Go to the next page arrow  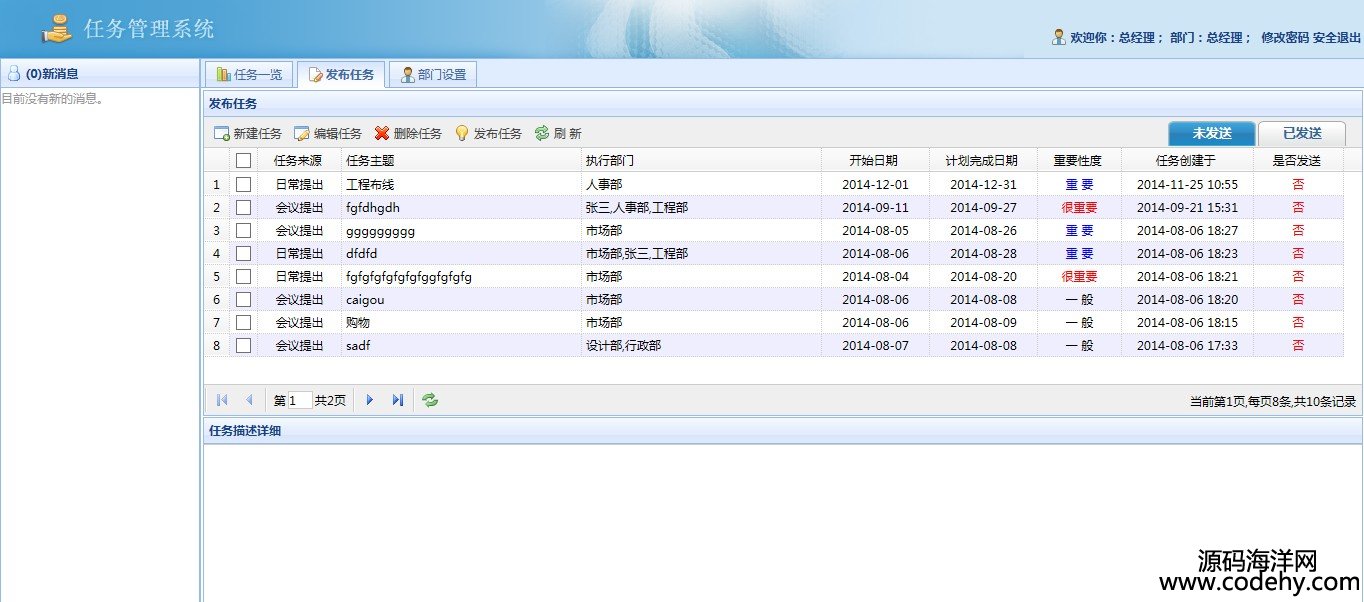pos(369,400)
